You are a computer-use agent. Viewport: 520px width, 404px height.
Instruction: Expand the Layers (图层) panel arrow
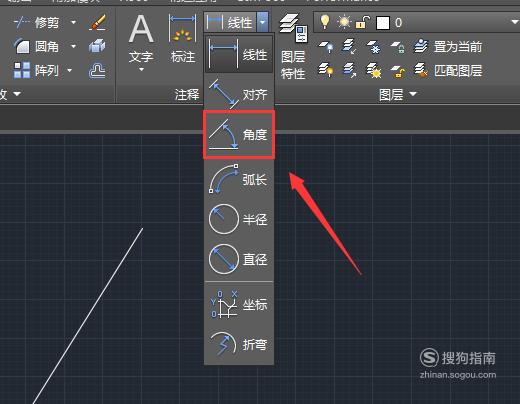(x=413, y=94)
